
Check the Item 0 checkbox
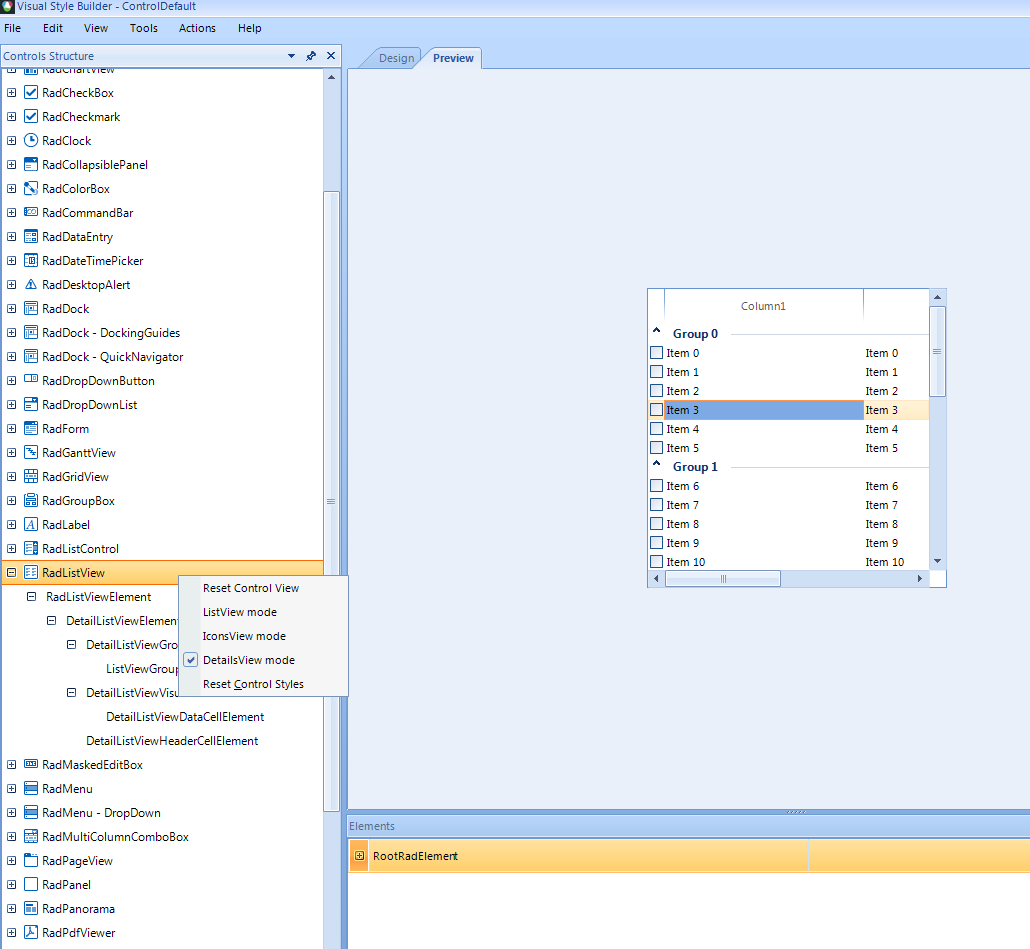click(x=656, y=353)
